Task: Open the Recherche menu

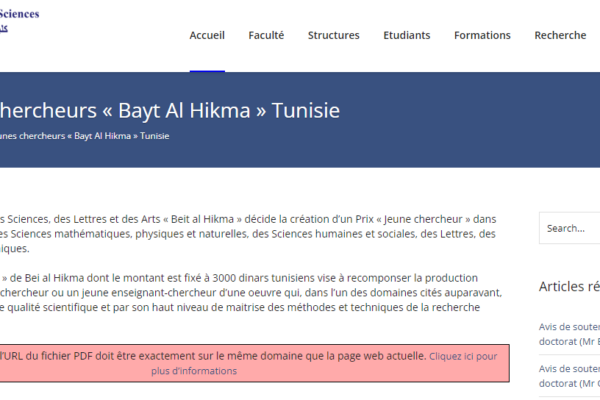Action: pyautogui.click(x=560, y=35)
